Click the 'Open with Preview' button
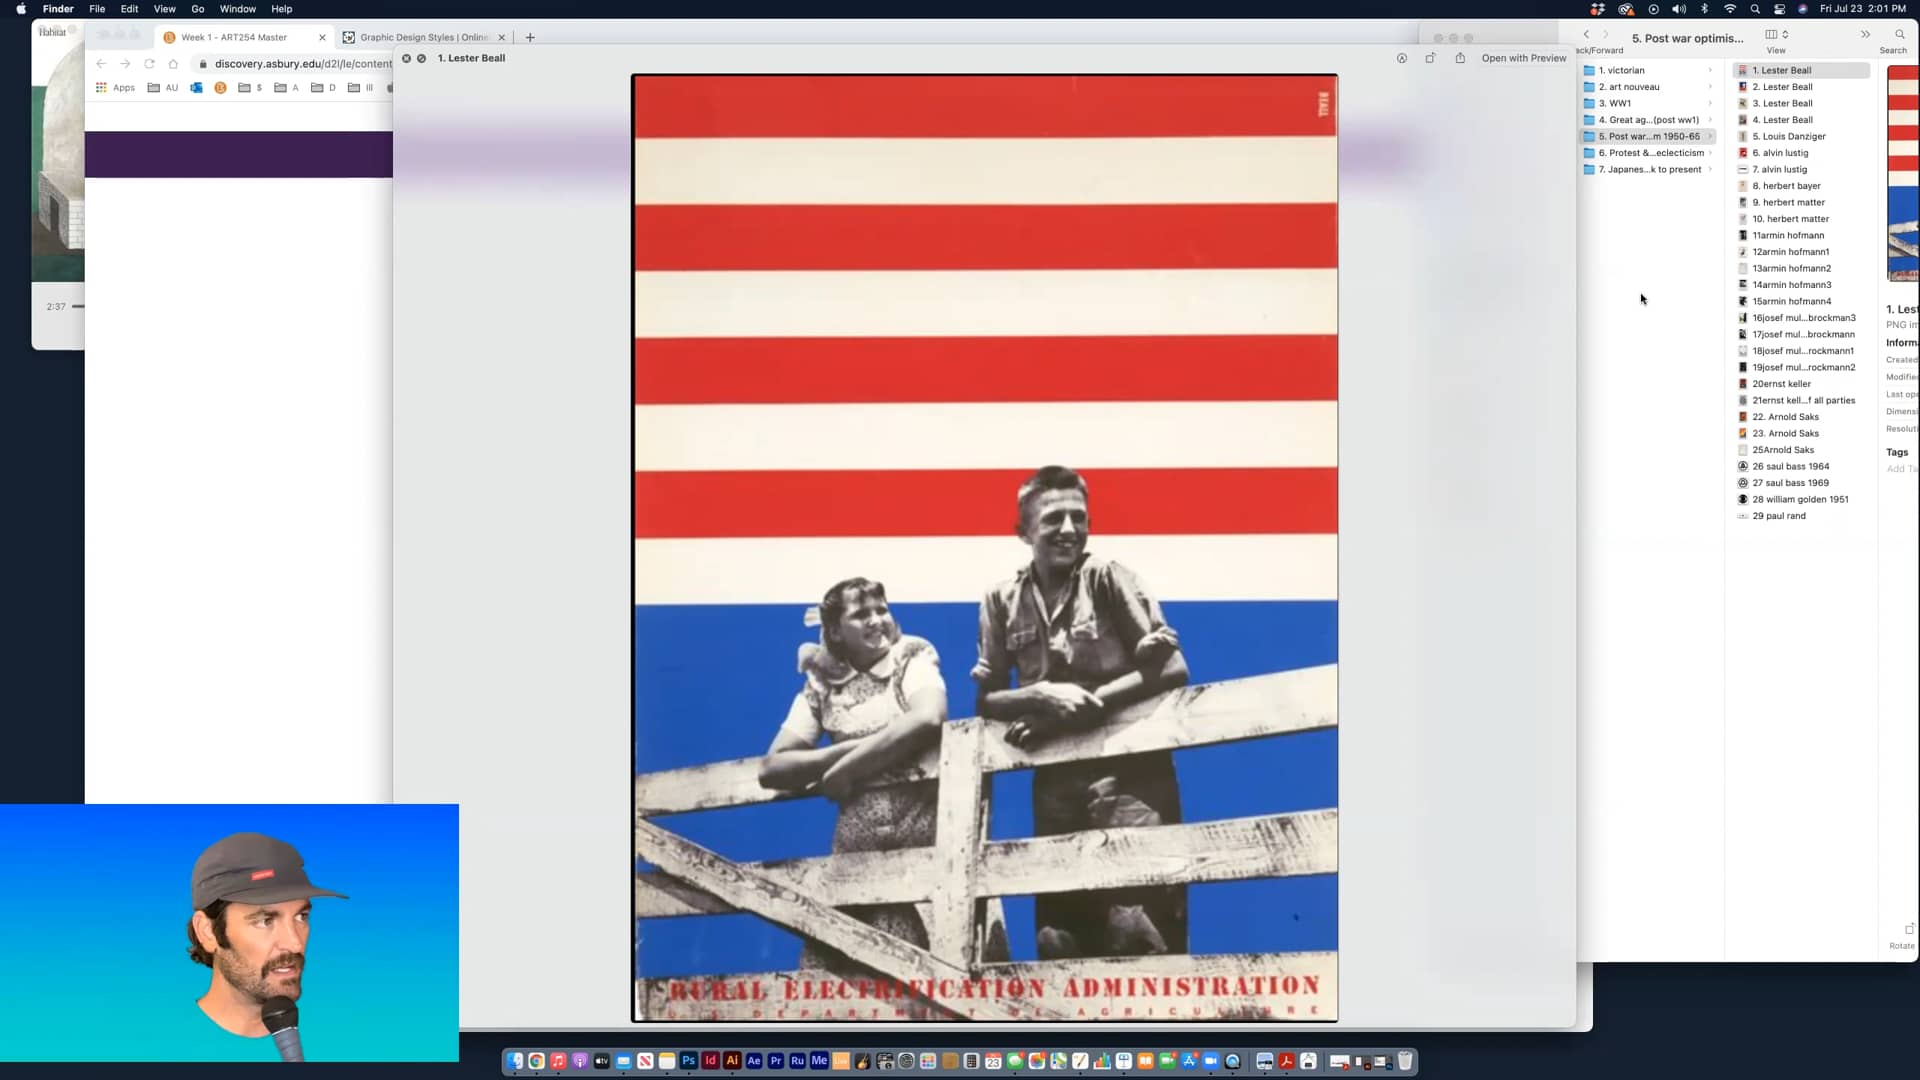The width and height of the screenshot is (1920, 1080). click(1523, 58)
